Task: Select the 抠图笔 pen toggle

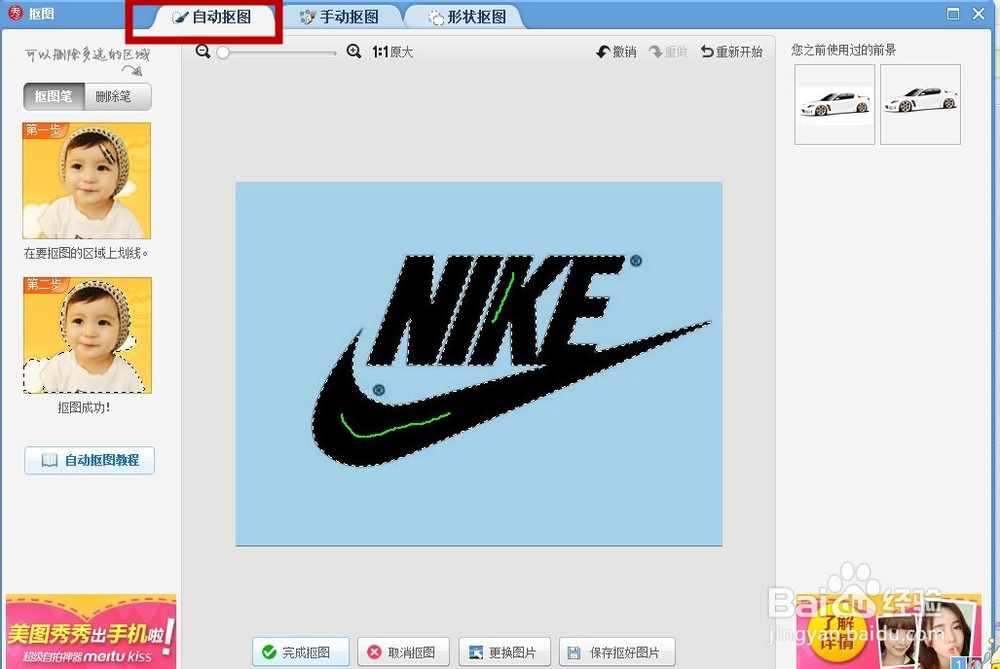Action: coord(54,97)
